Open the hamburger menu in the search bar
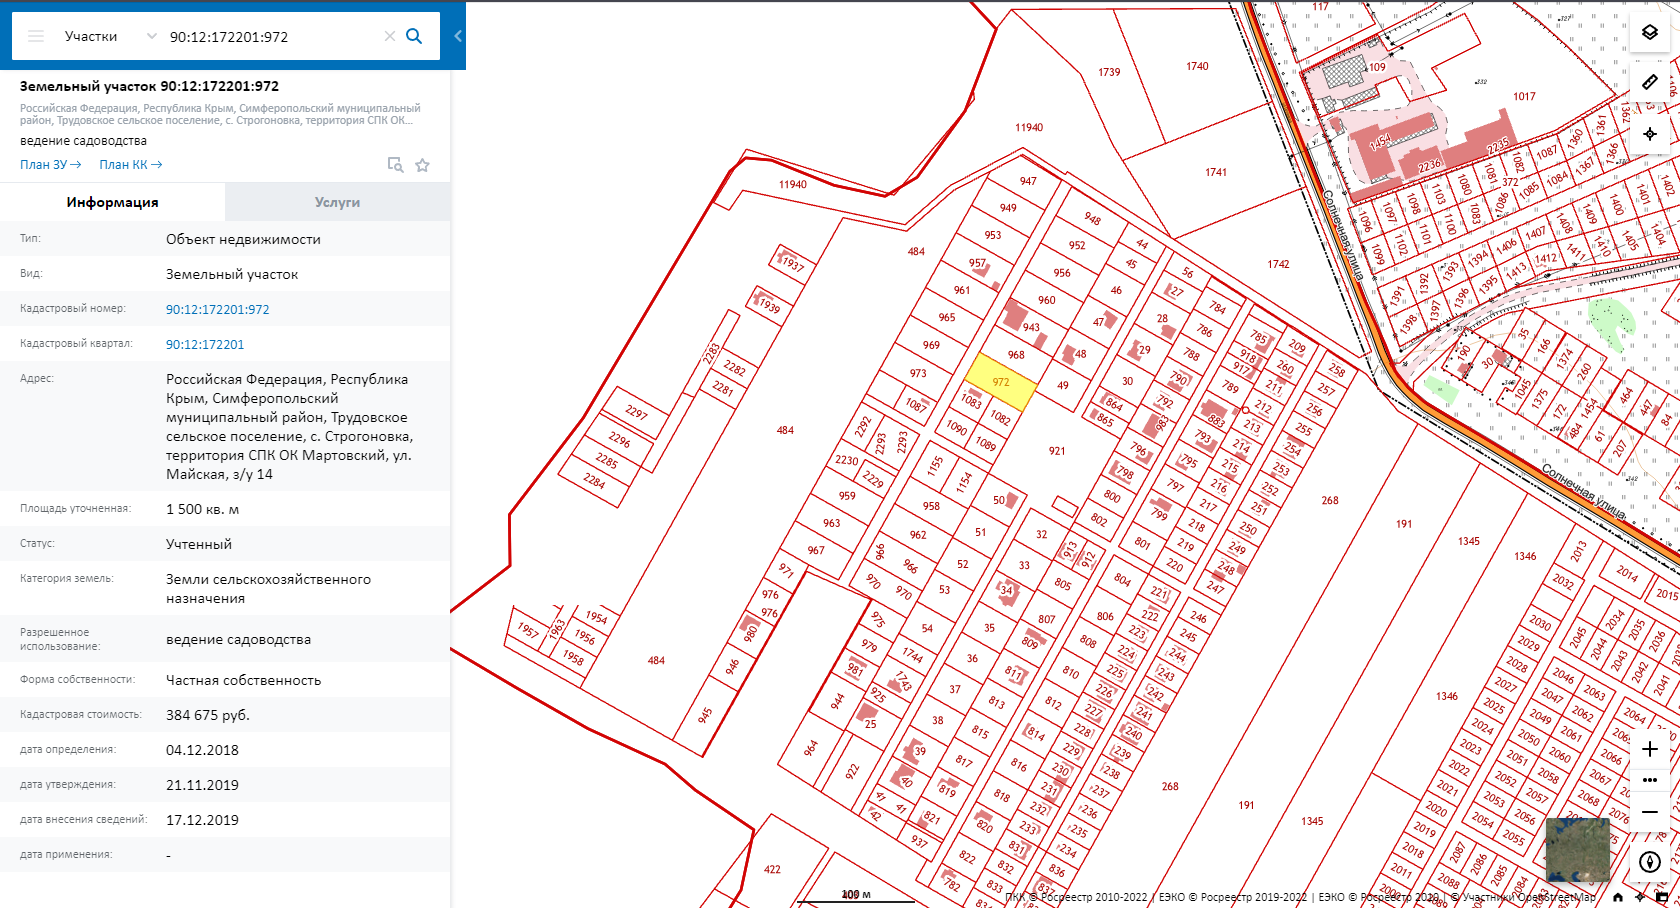 click(x=36, y=36)
